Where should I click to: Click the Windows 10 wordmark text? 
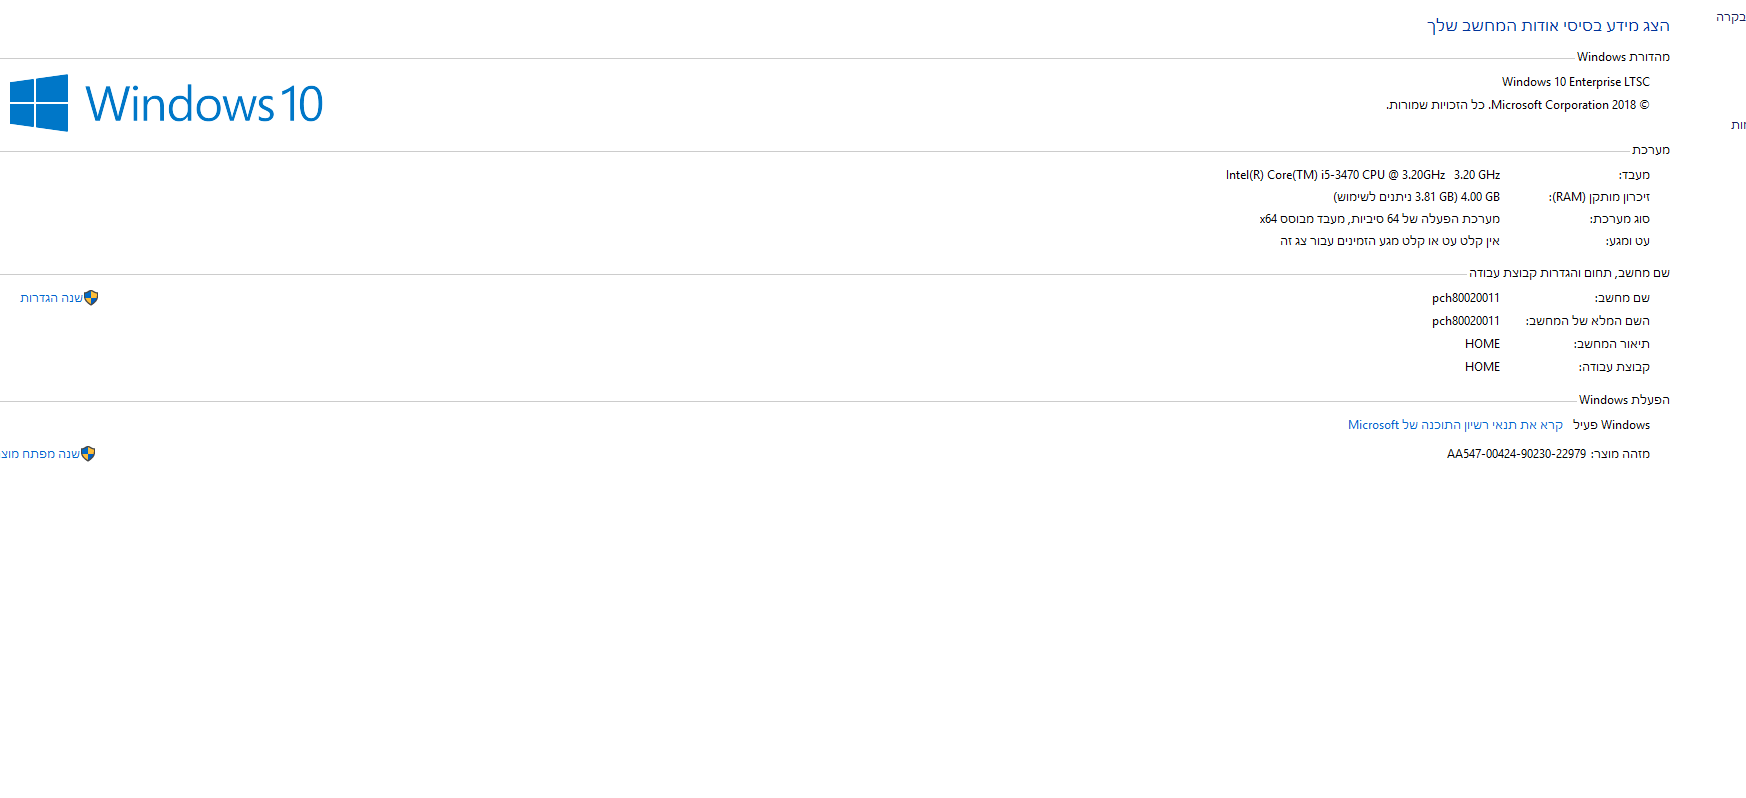tap(204, 104)
